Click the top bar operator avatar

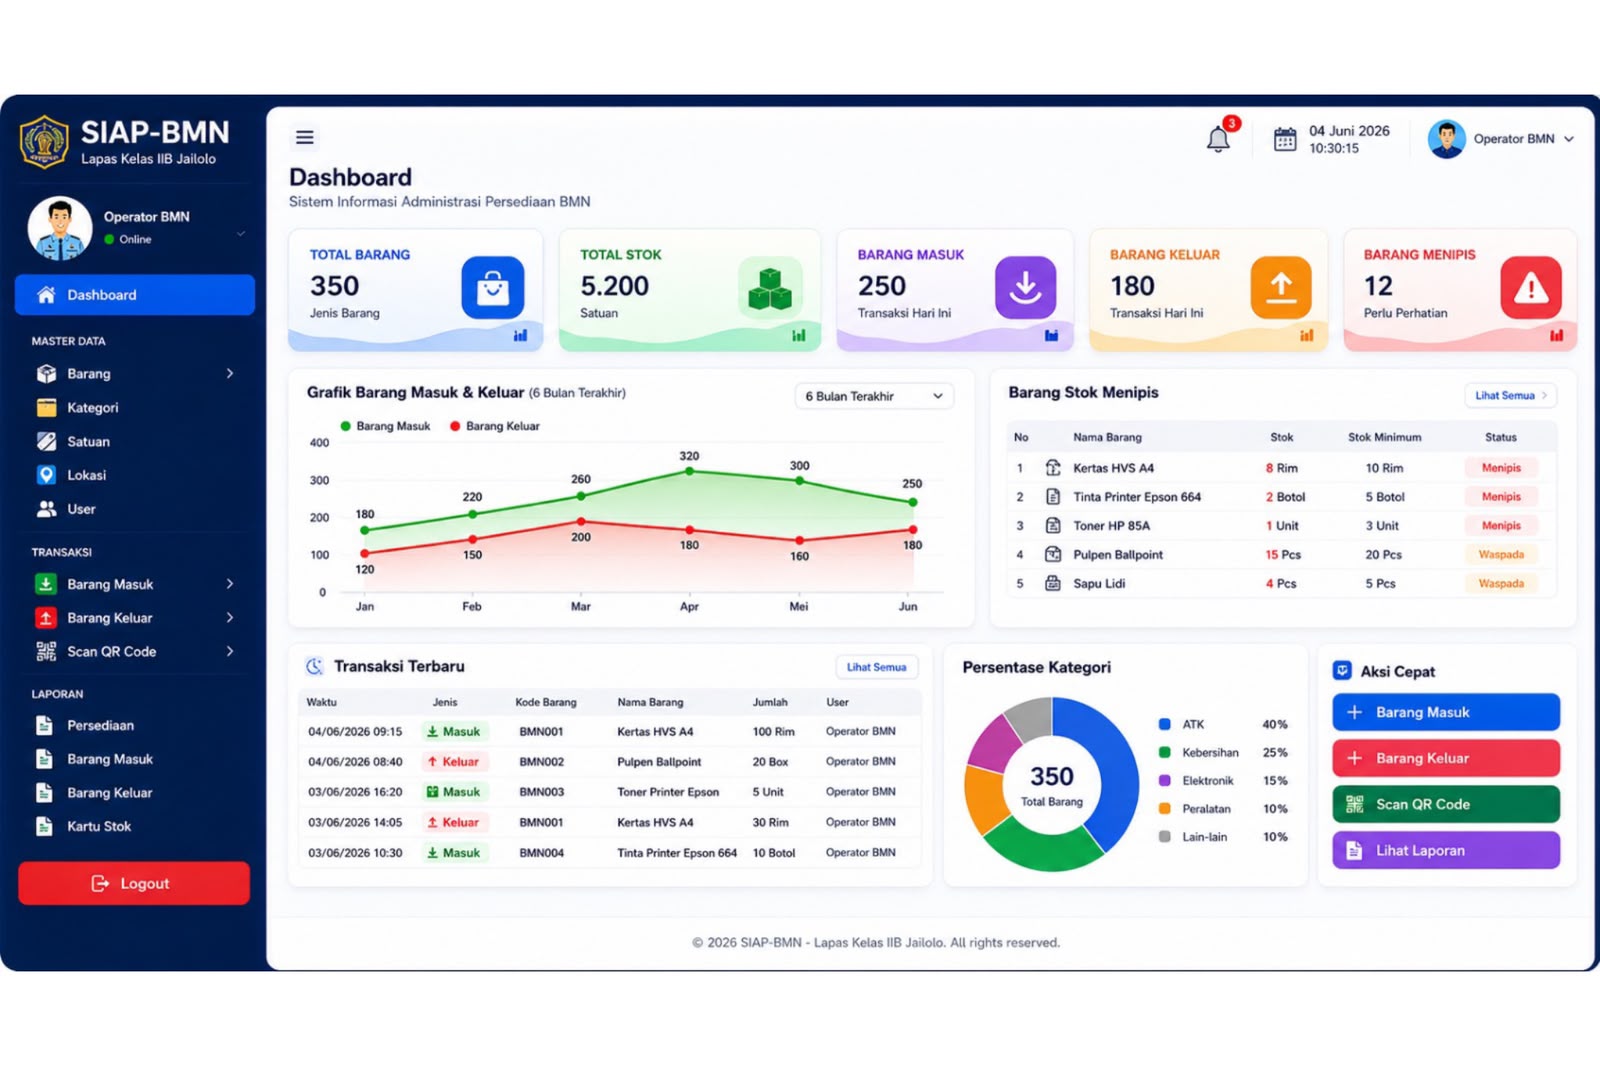(1446, 139)
